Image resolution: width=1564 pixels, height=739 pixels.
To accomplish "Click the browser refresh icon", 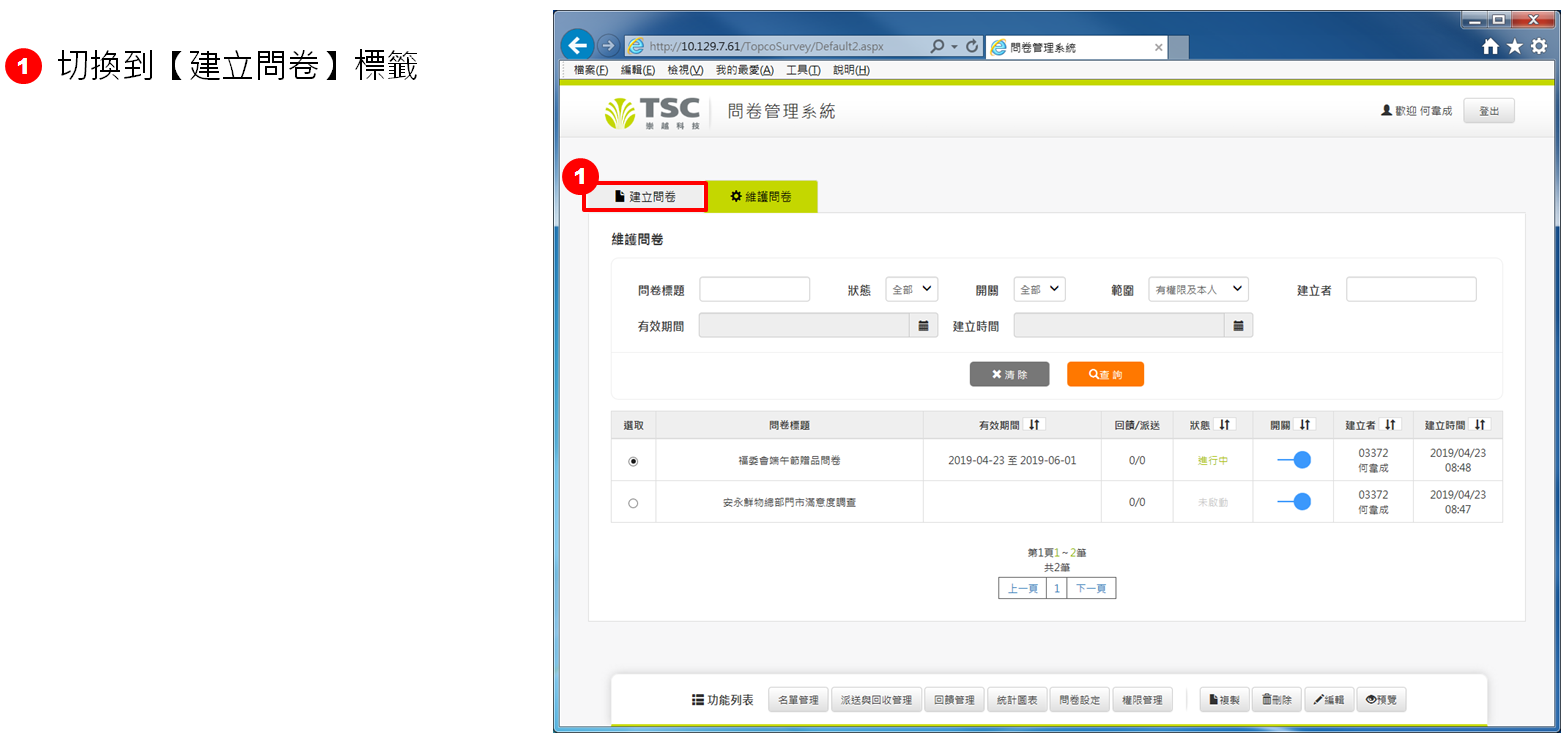I will tap(971, 47).
